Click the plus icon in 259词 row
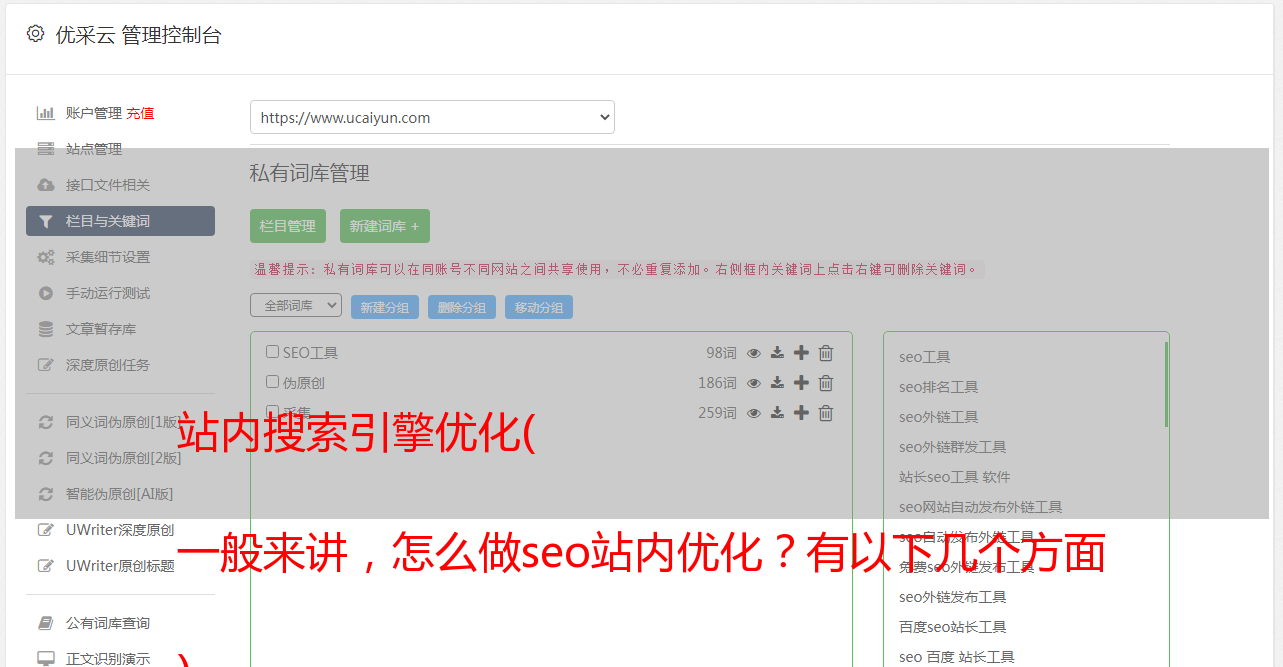This screenshot has width=1283, height=667. tap(801, 413)
